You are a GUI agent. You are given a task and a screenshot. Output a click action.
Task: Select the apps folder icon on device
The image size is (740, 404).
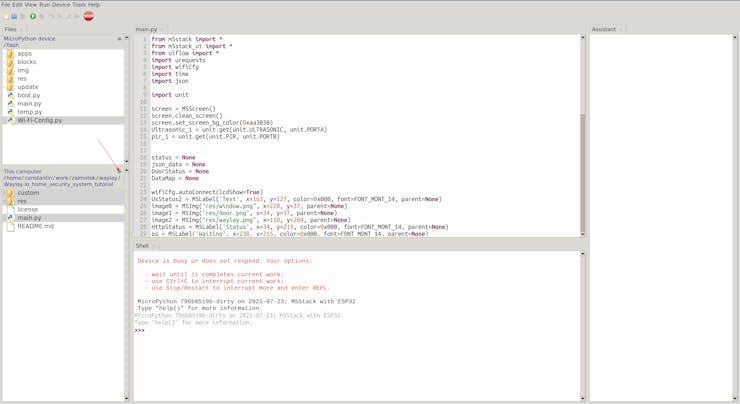[x=10, y=54]
